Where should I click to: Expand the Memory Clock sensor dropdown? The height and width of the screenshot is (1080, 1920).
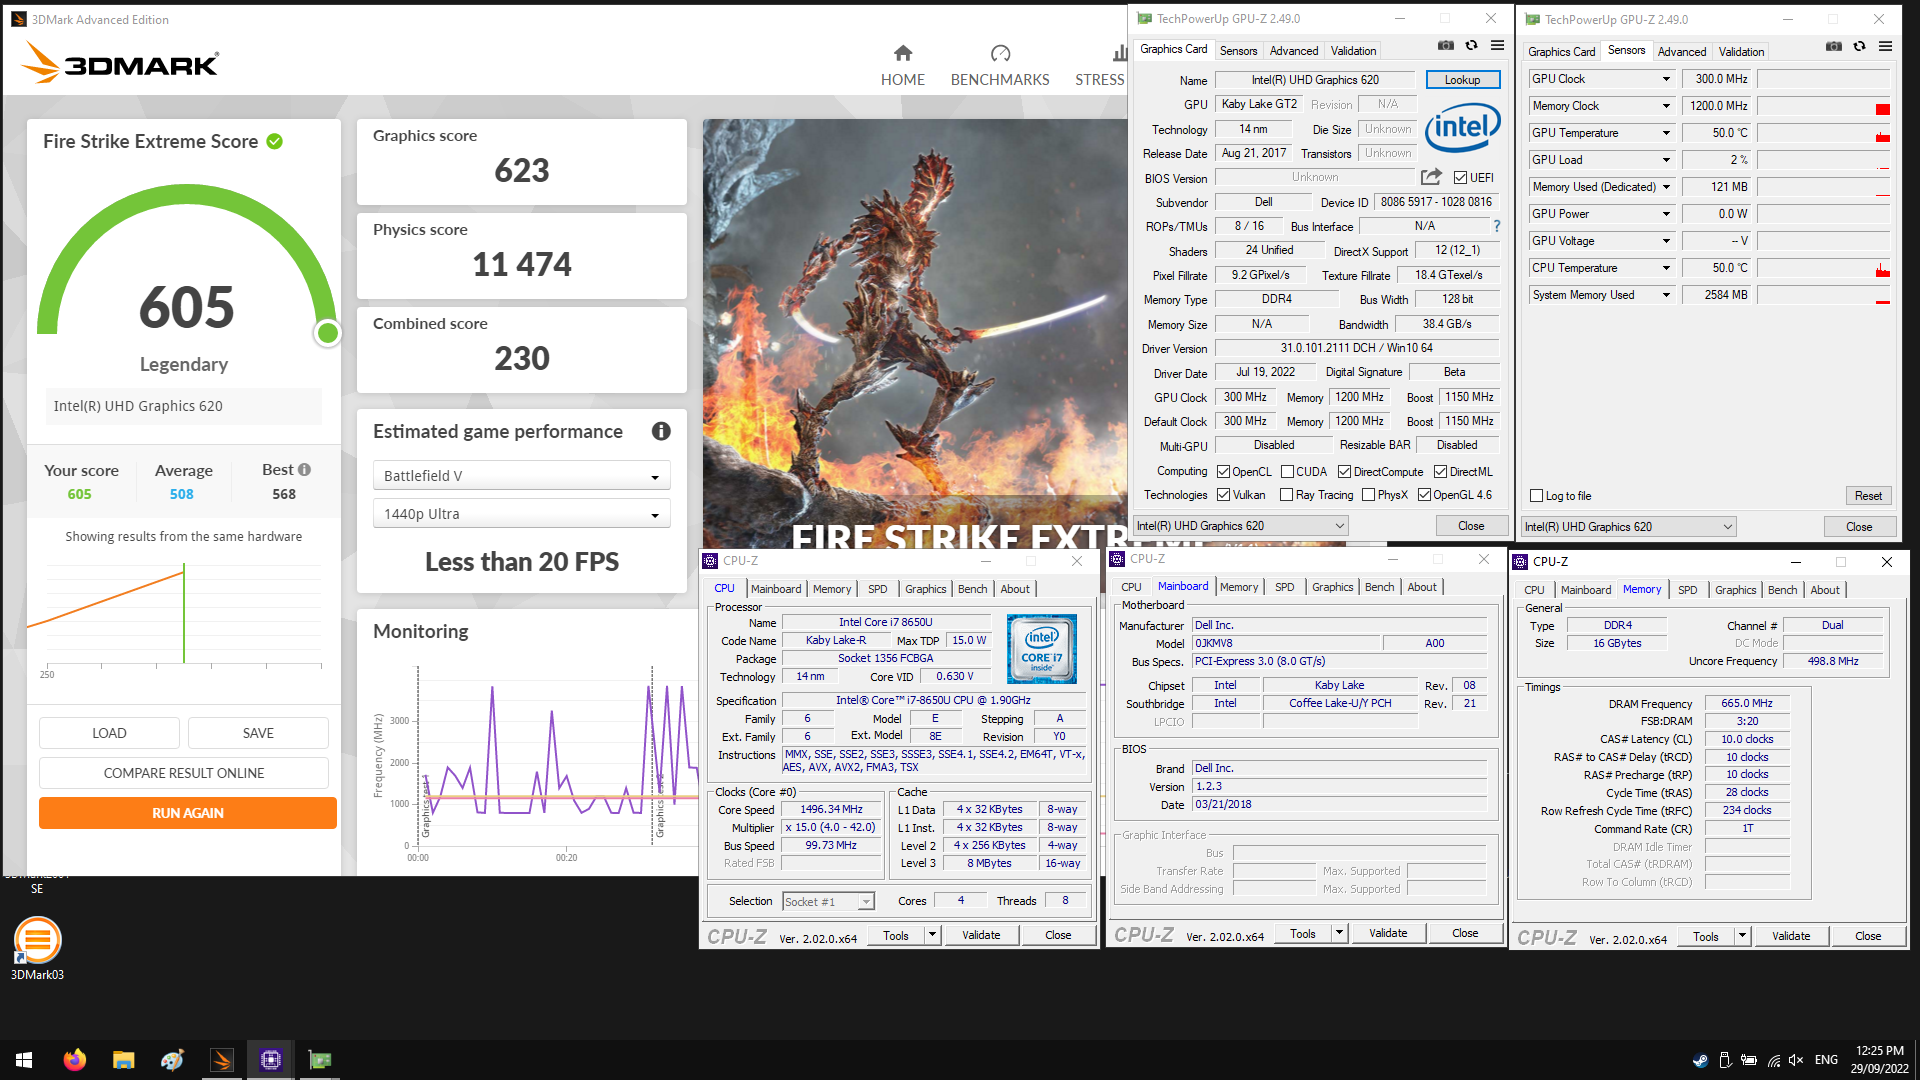[1666, 106]
